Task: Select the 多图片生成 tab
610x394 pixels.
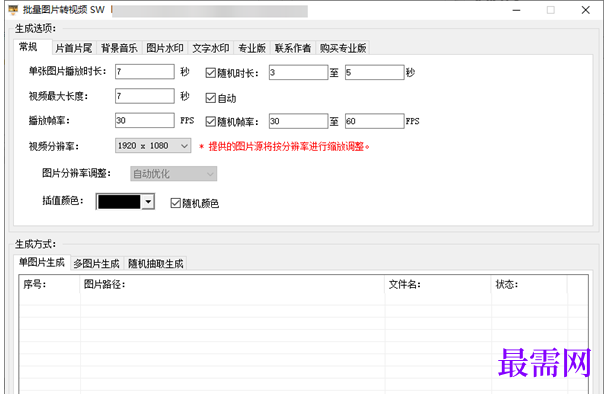Action: point(96,264)
